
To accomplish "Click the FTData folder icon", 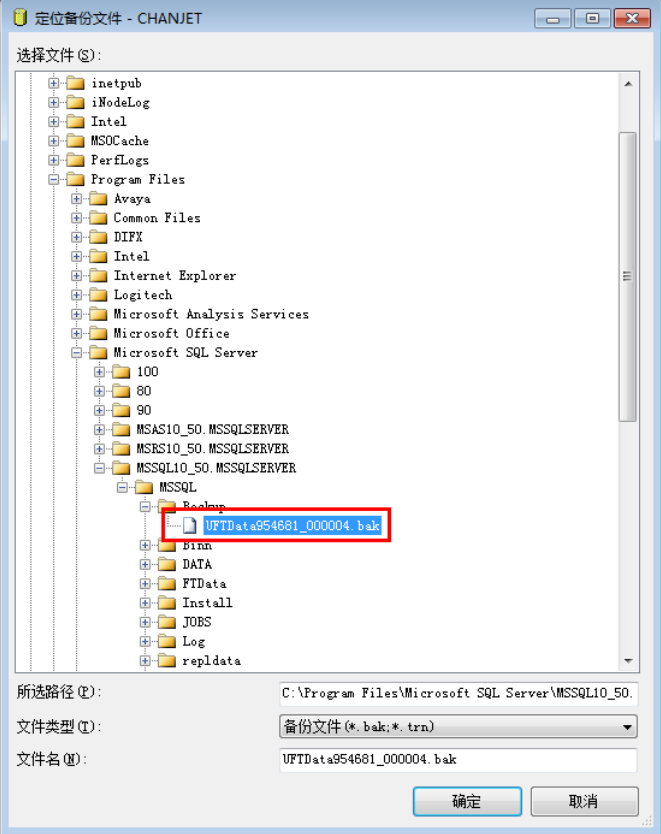I will [167, 583].
